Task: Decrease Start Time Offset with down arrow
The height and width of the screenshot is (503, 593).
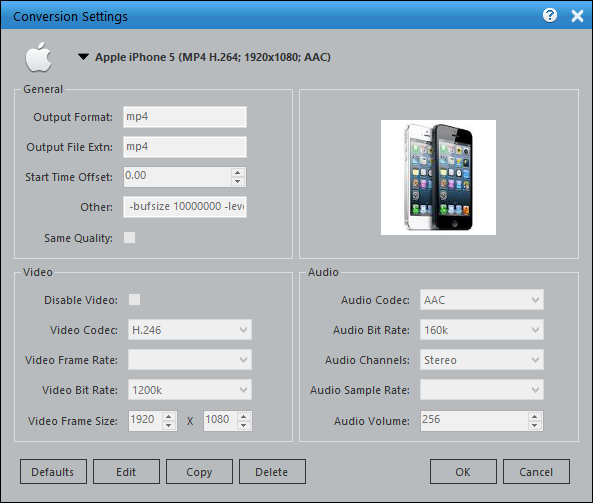Action: coord(238,182)
